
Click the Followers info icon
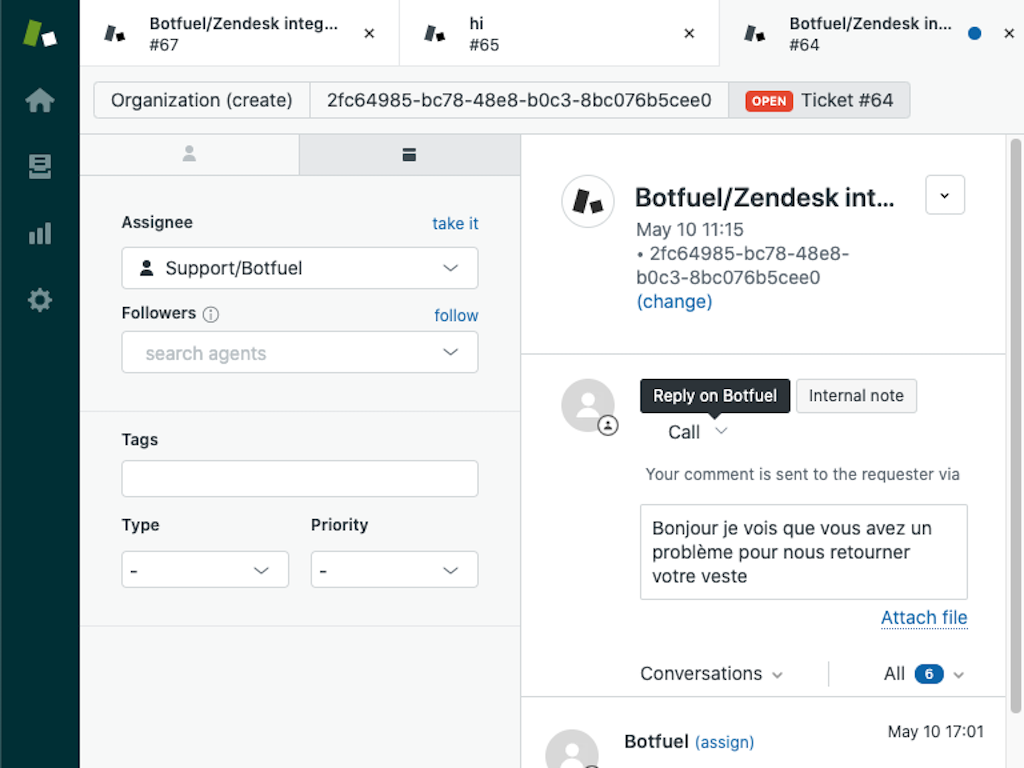click(211, 314)
